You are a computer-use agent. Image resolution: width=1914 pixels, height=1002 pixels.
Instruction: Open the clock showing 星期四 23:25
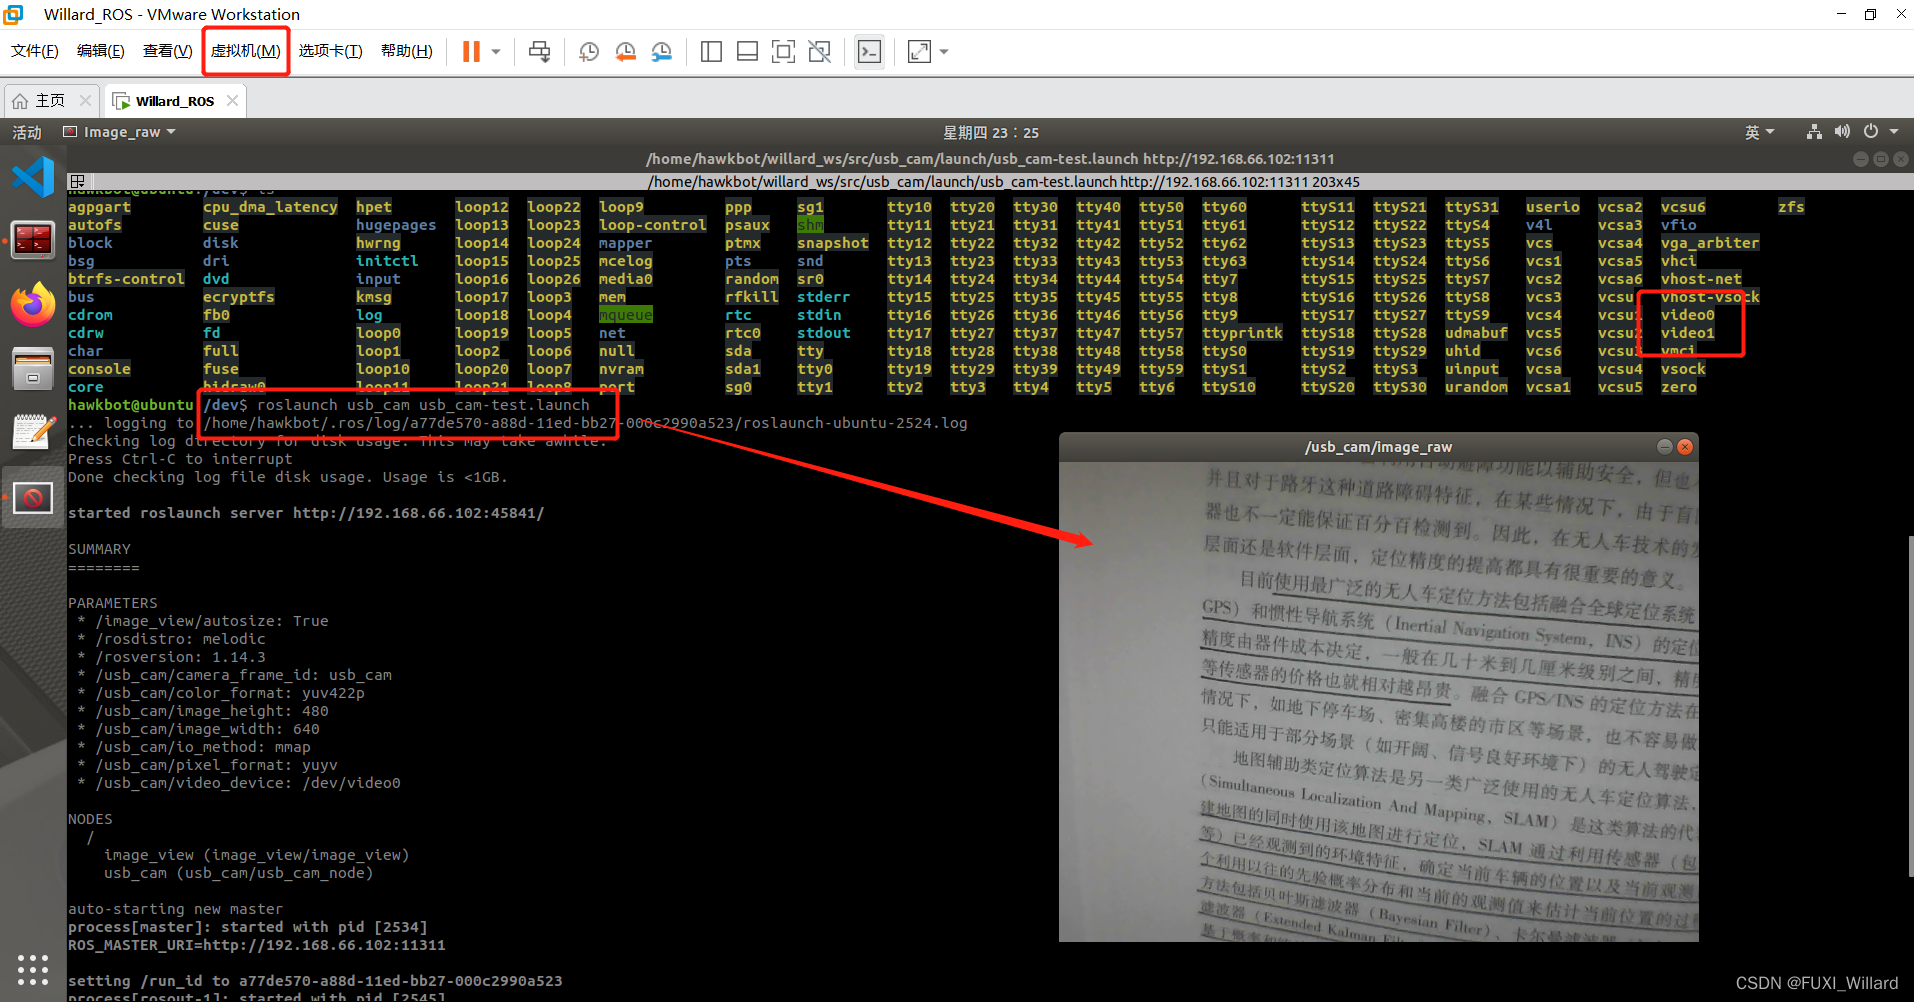coord(991,132)
